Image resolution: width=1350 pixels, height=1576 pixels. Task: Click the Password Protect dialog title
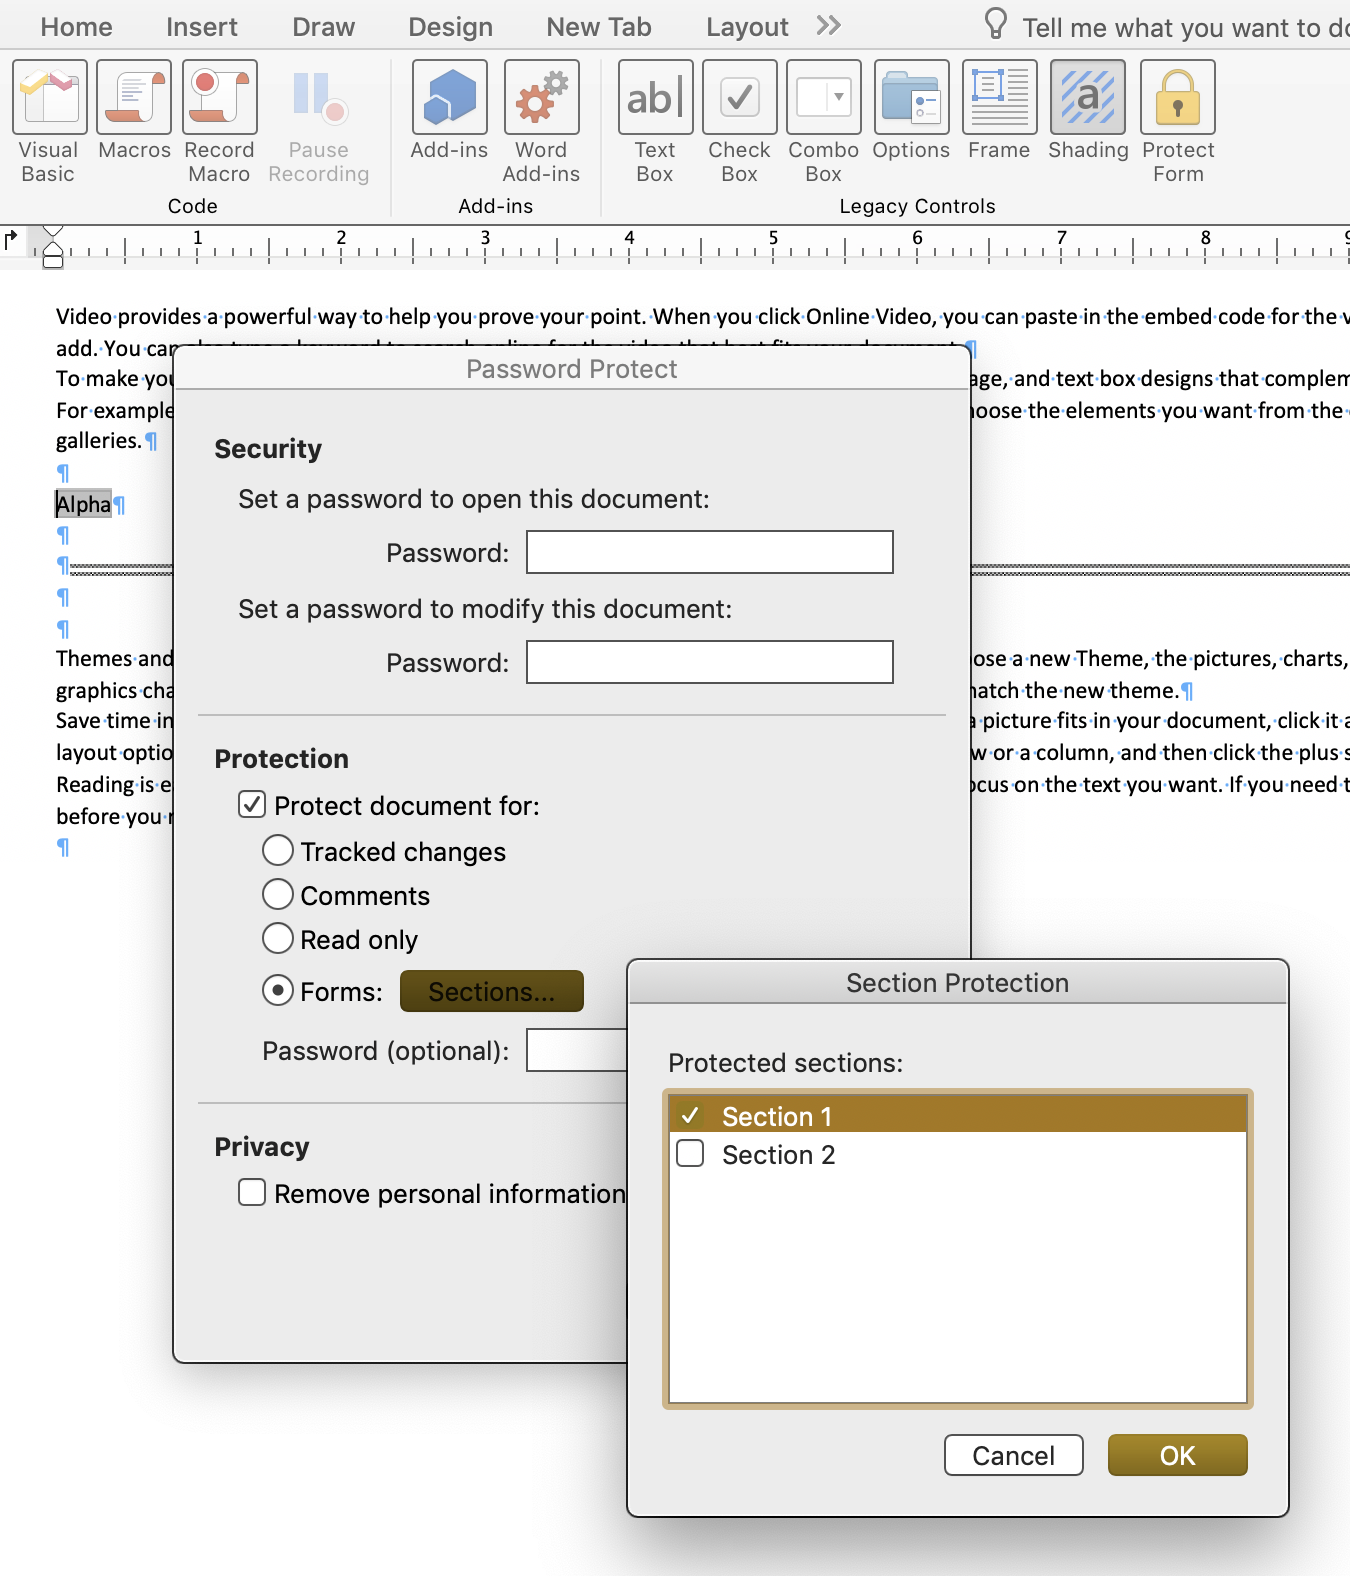(x=571, y=369)
